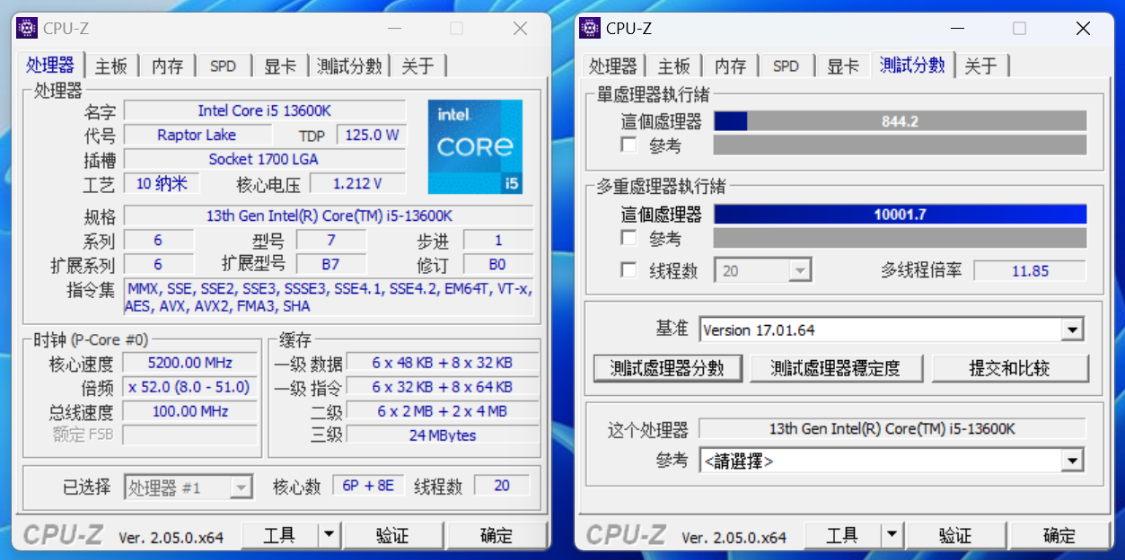Click single-thread reference empty gray bar
This screenshot has height=560, width=1125.
(900, 145)
